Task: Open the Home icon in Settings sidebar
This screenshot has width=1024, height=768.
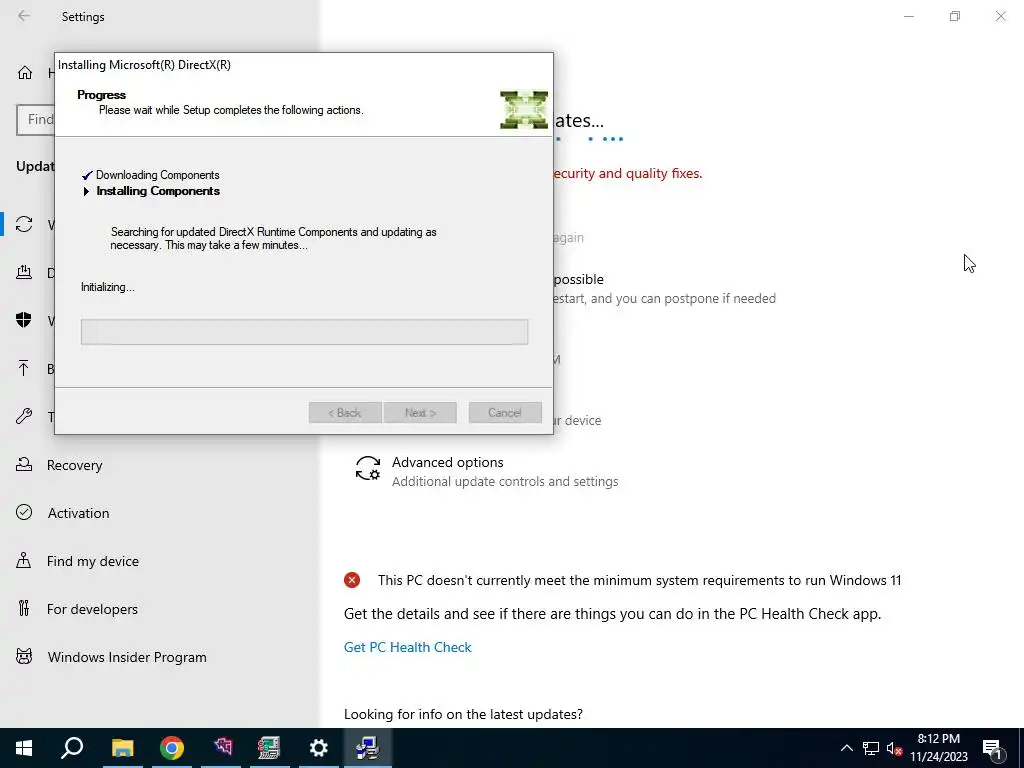Action: tap(25, 72)
